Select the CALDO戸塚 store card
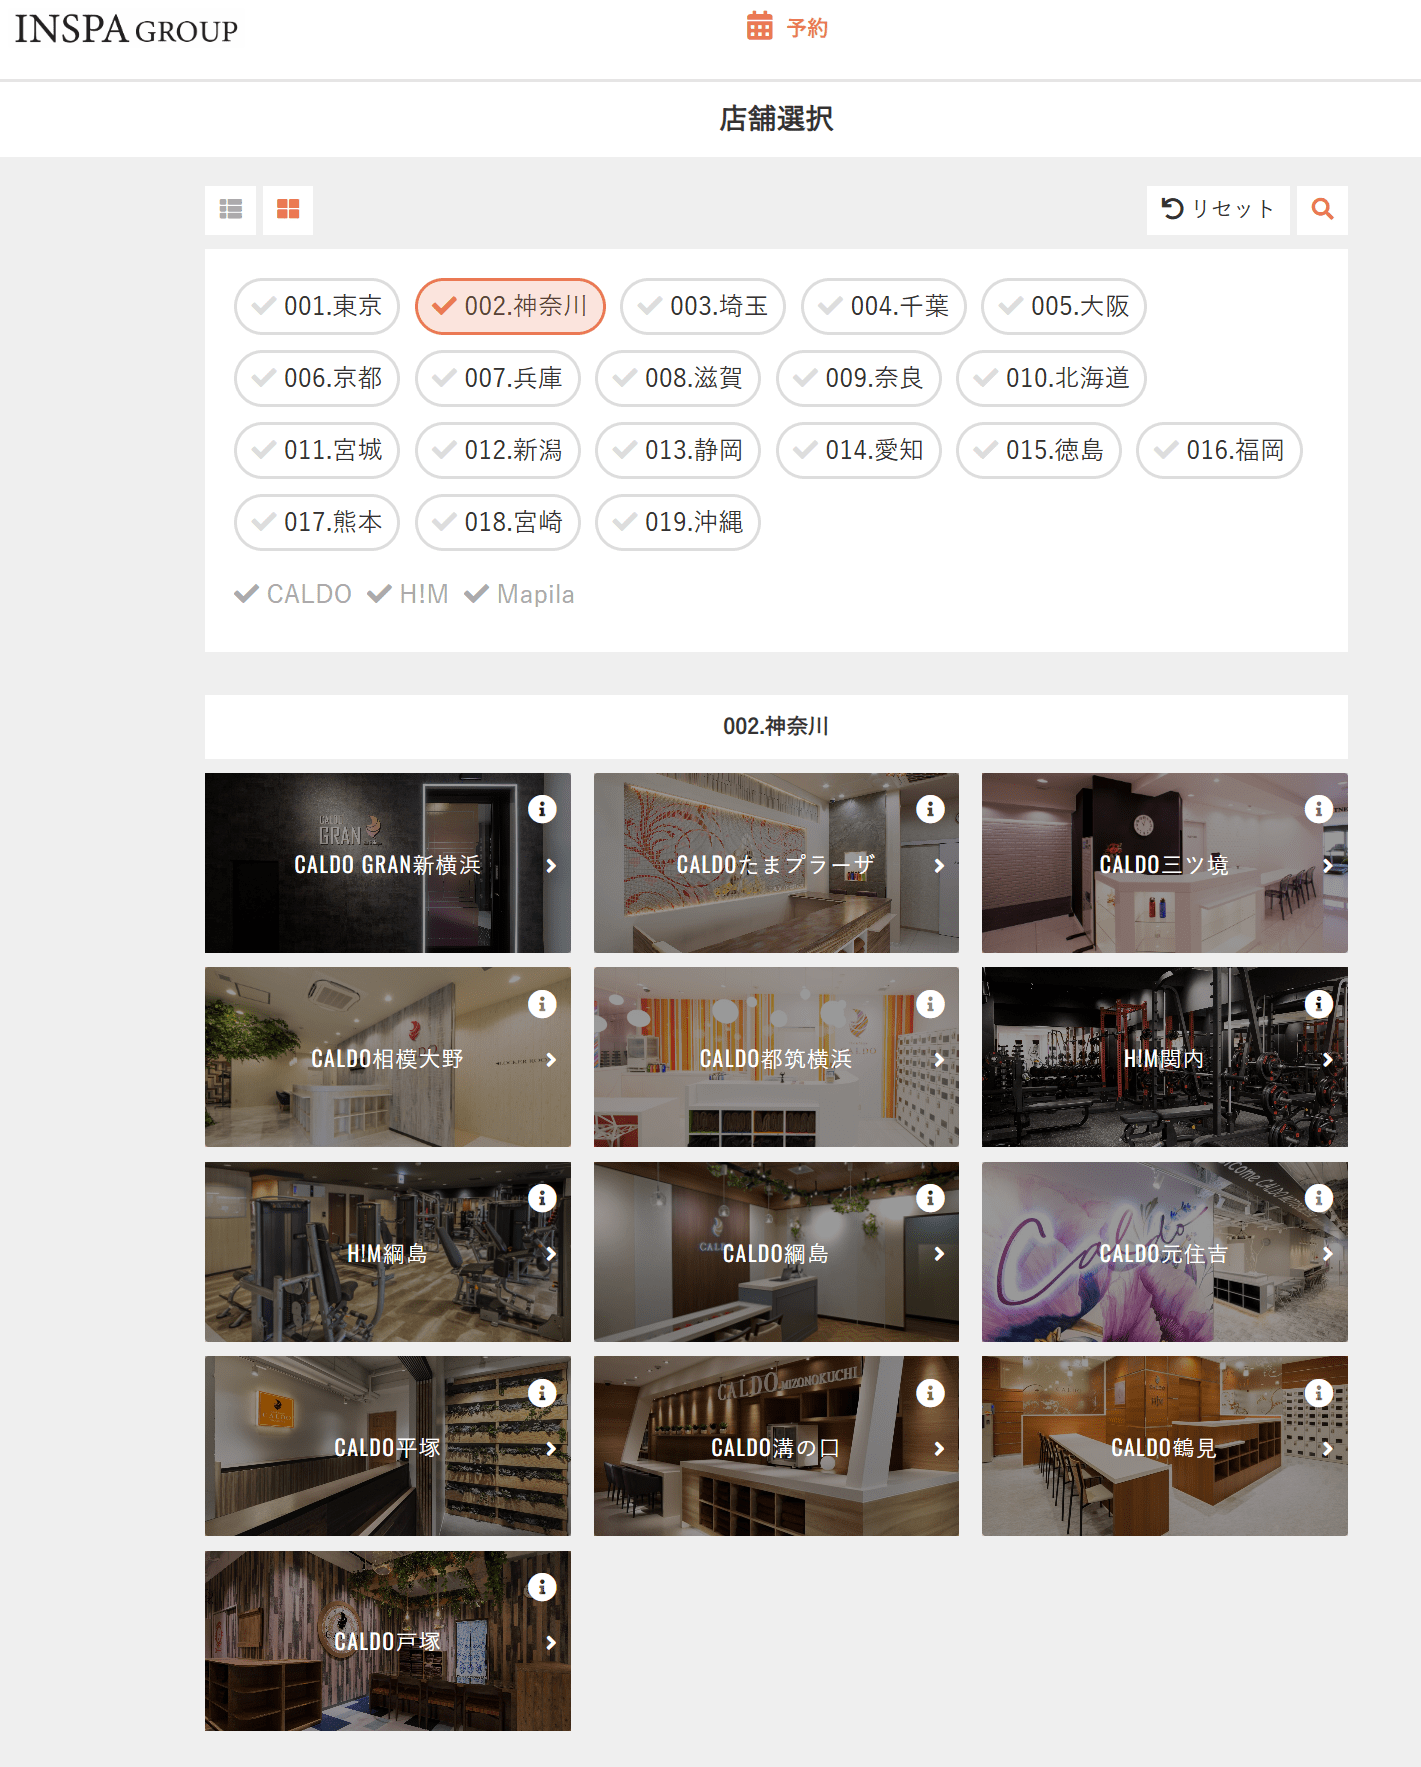1421x1767 pixels. (x=388, y=1641)
